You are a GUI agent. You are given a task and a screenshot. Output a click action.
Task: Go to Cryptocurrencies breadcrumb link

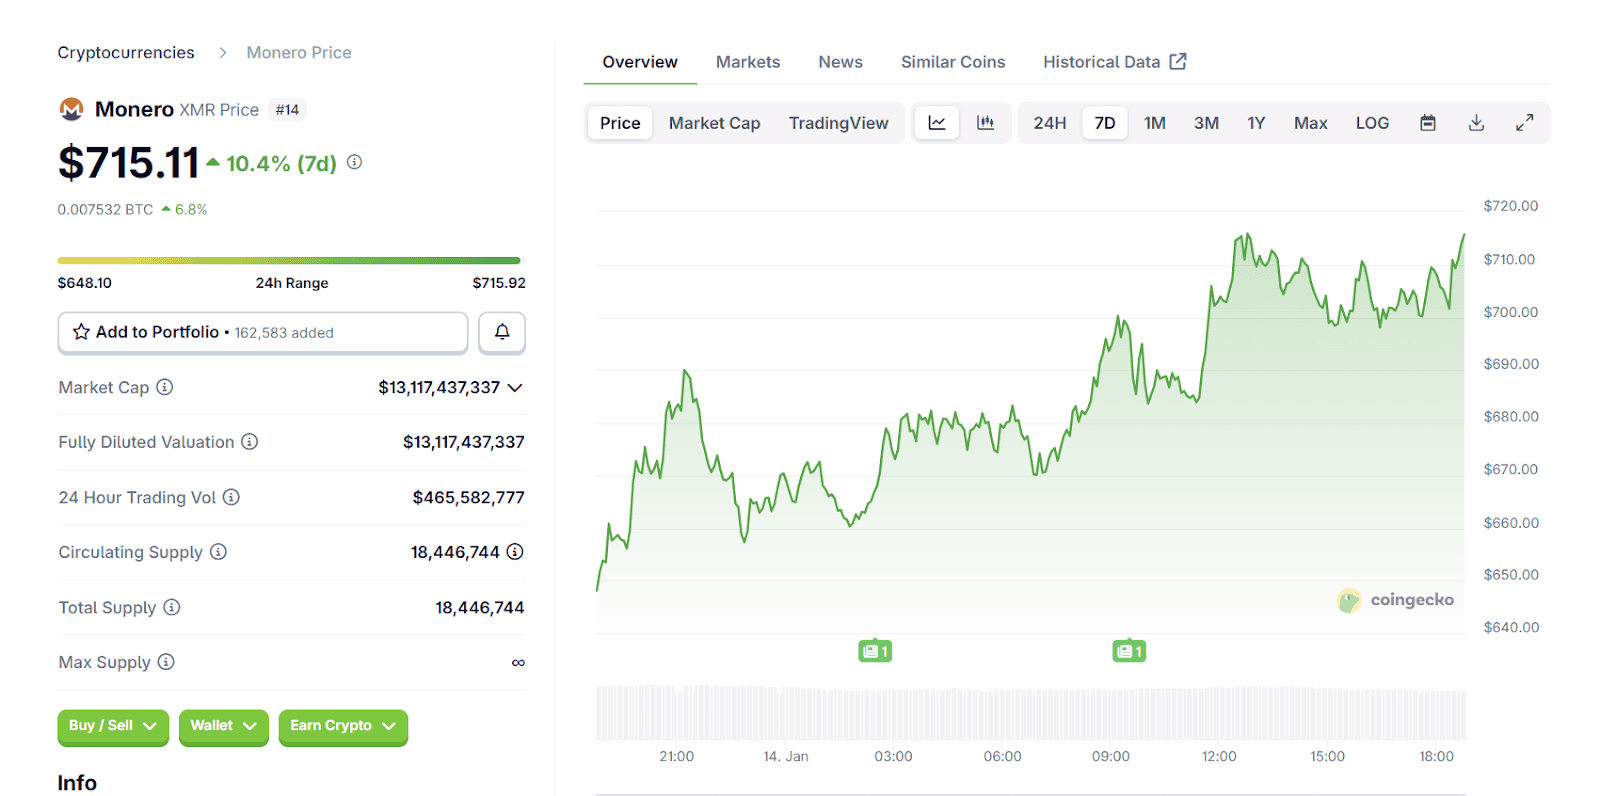[126, 53]
